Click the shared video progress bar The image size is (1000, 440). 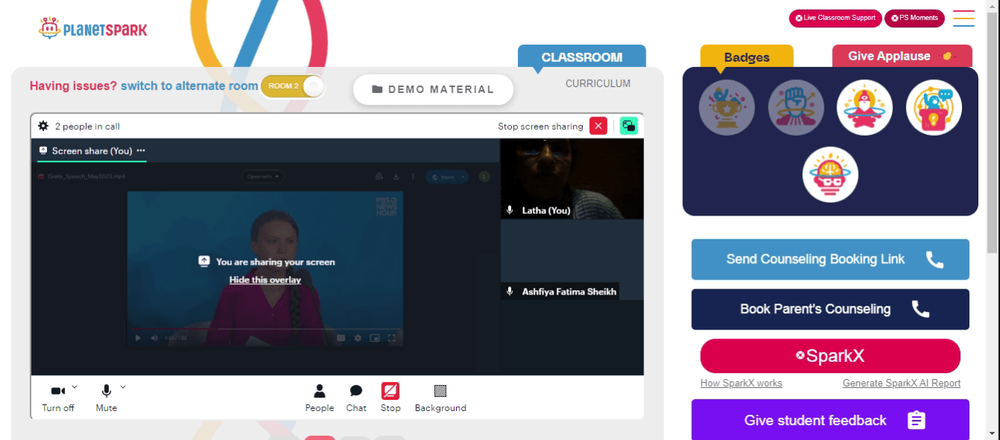click(265, 329)
